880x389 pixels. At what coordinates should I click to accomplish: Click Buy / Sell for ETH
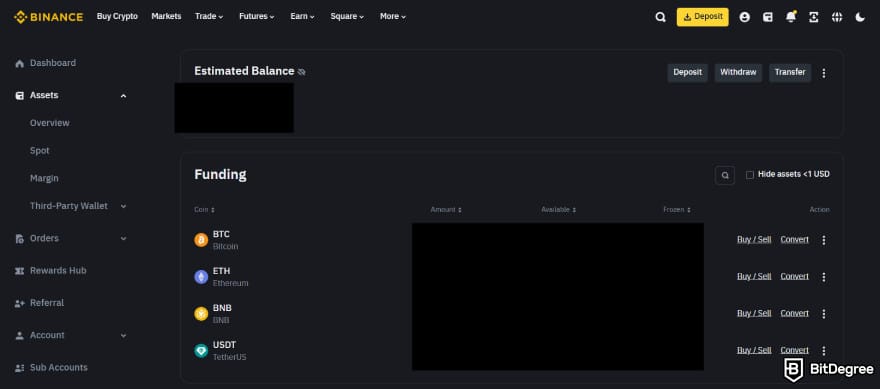(754, 276)
